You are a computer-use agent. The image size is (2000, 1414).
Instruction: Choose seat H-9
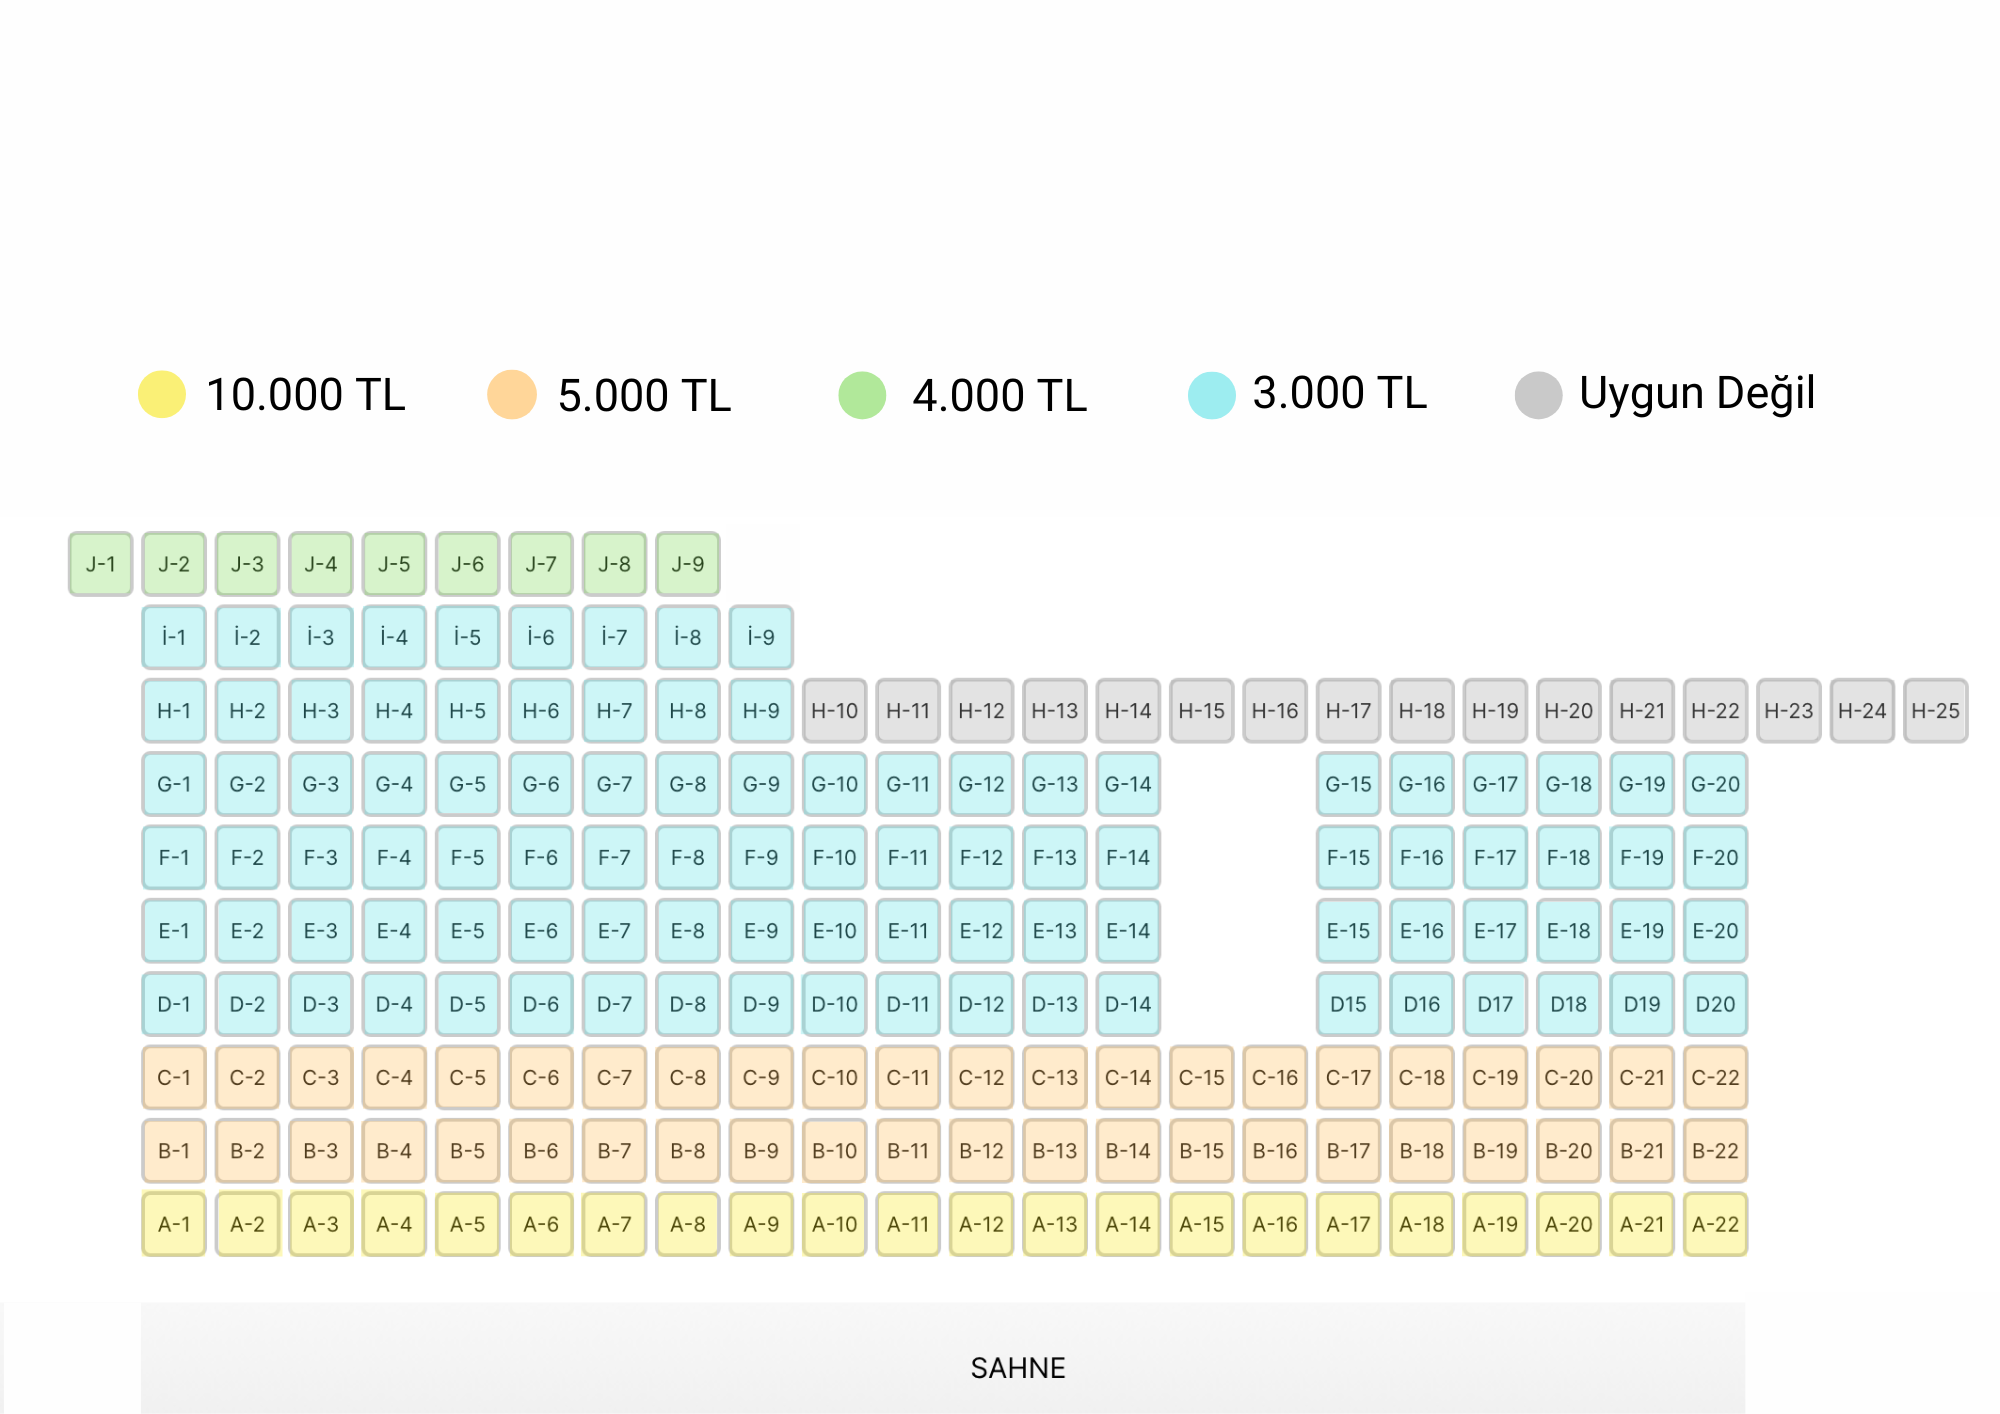tap(761, 711)
